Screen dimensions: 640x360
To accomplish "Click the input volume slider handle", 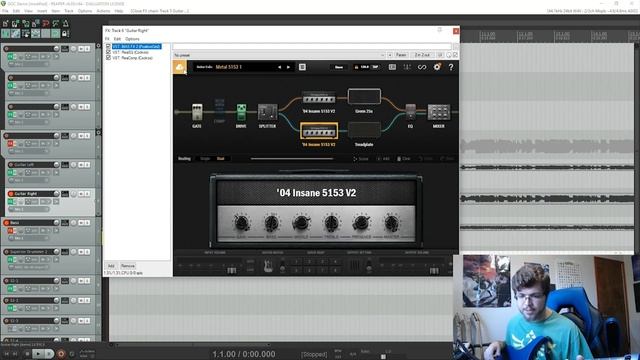I will (231, 270).
